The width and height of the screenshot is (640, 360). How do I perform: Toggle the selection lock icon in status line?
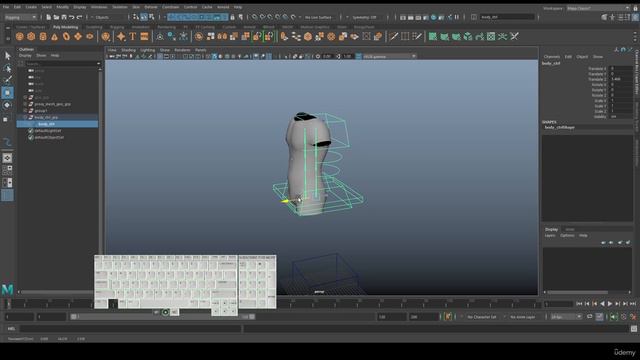pos(233,17)
